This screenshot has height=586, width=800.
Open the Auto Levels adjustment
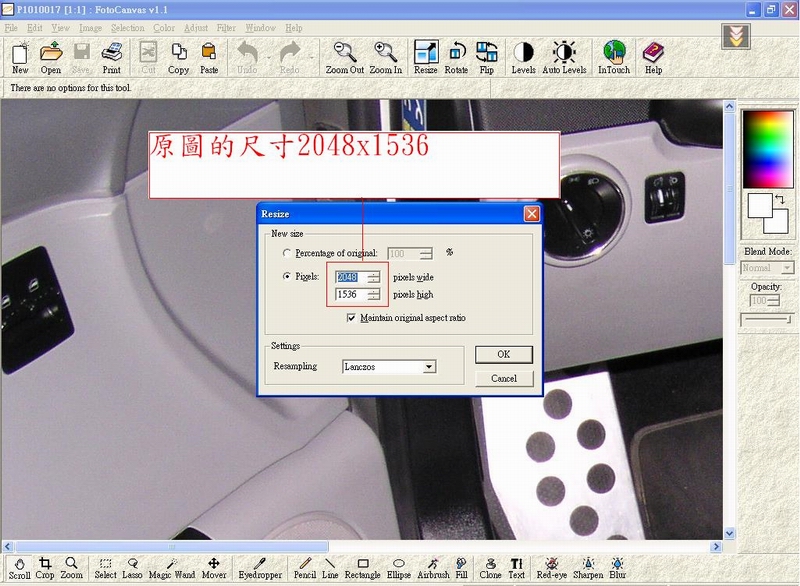tap(564, 56)
